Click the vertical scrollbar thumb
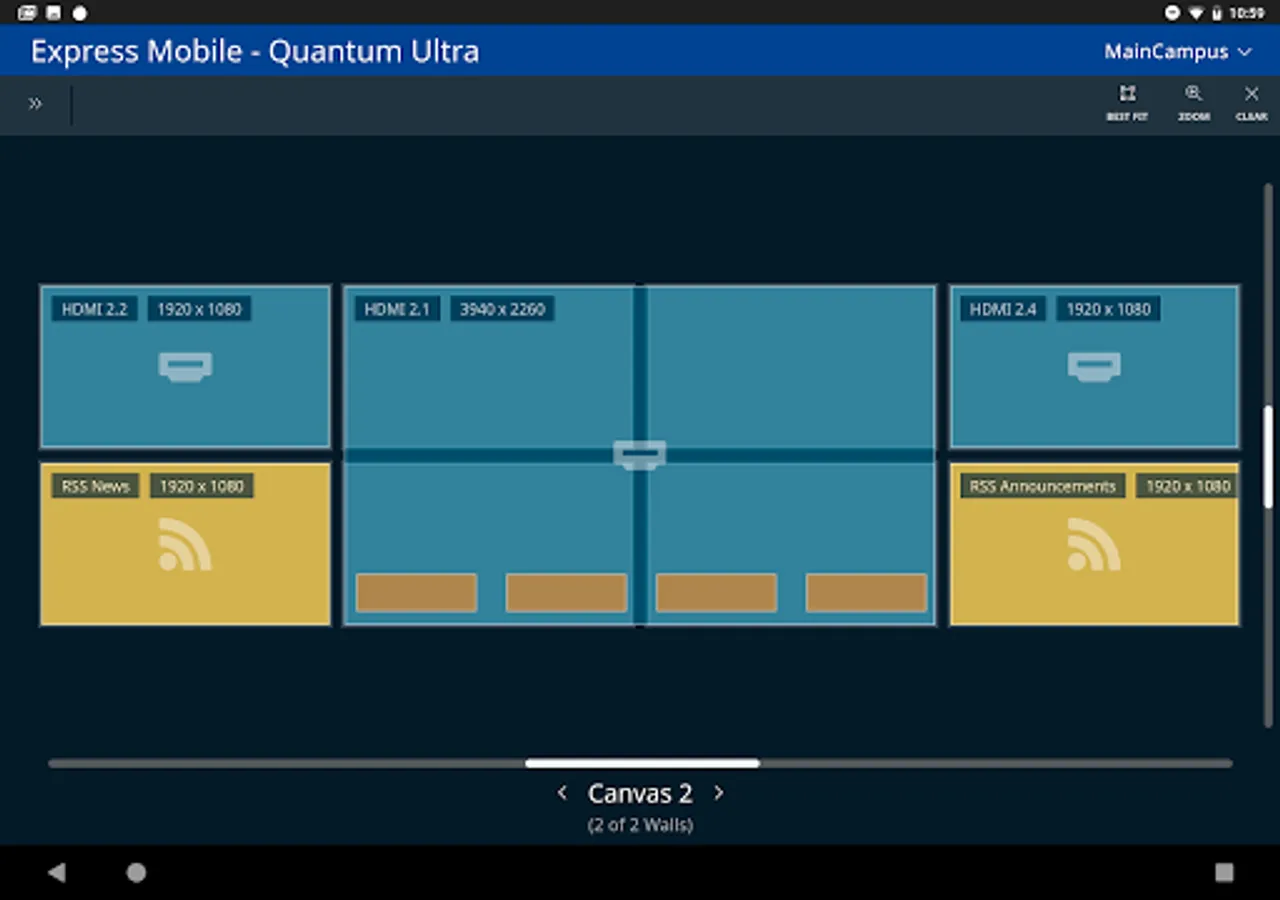This screenshot has height=900, width=1280. (1268, 457)
